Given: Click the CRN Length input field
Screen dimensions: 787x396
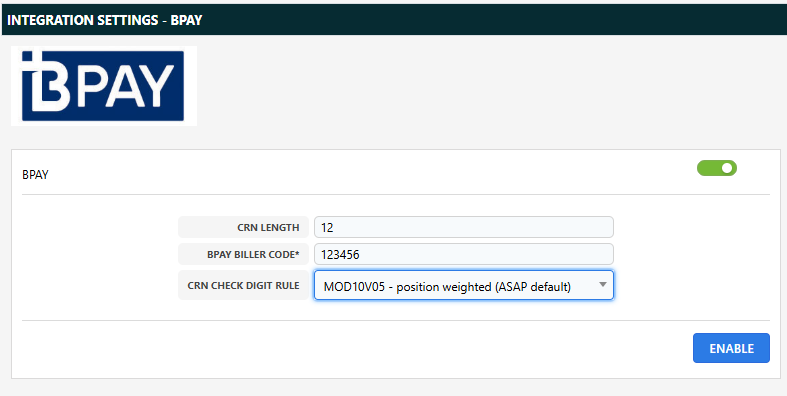Looking at the screenshot, I should [464, 227].
